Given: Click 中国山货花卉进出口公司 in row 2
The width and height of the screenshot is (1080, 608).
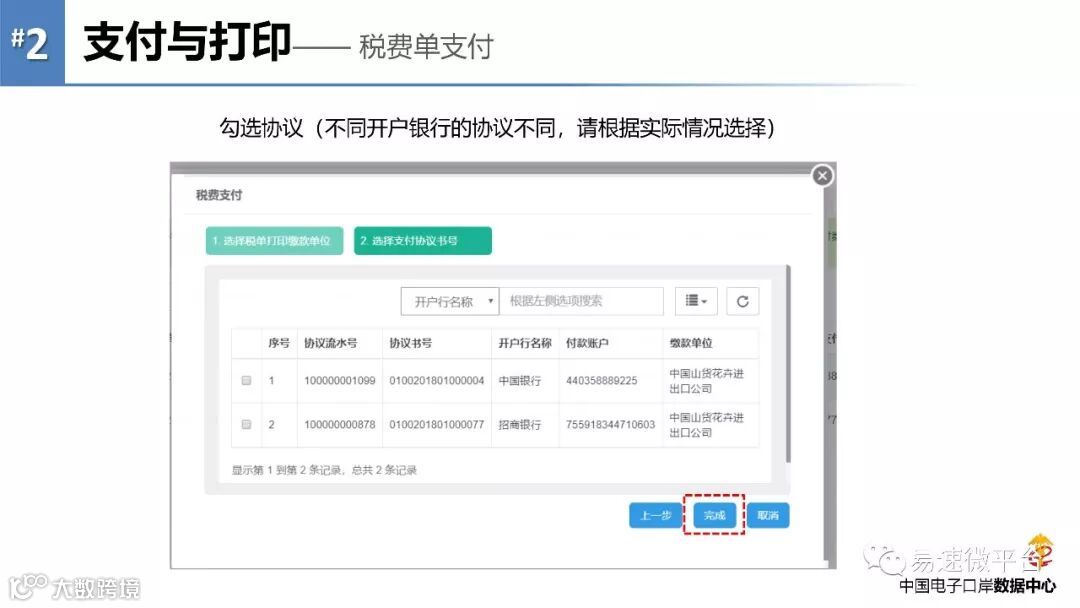Looking at the screenshot, I should (707, 425).
